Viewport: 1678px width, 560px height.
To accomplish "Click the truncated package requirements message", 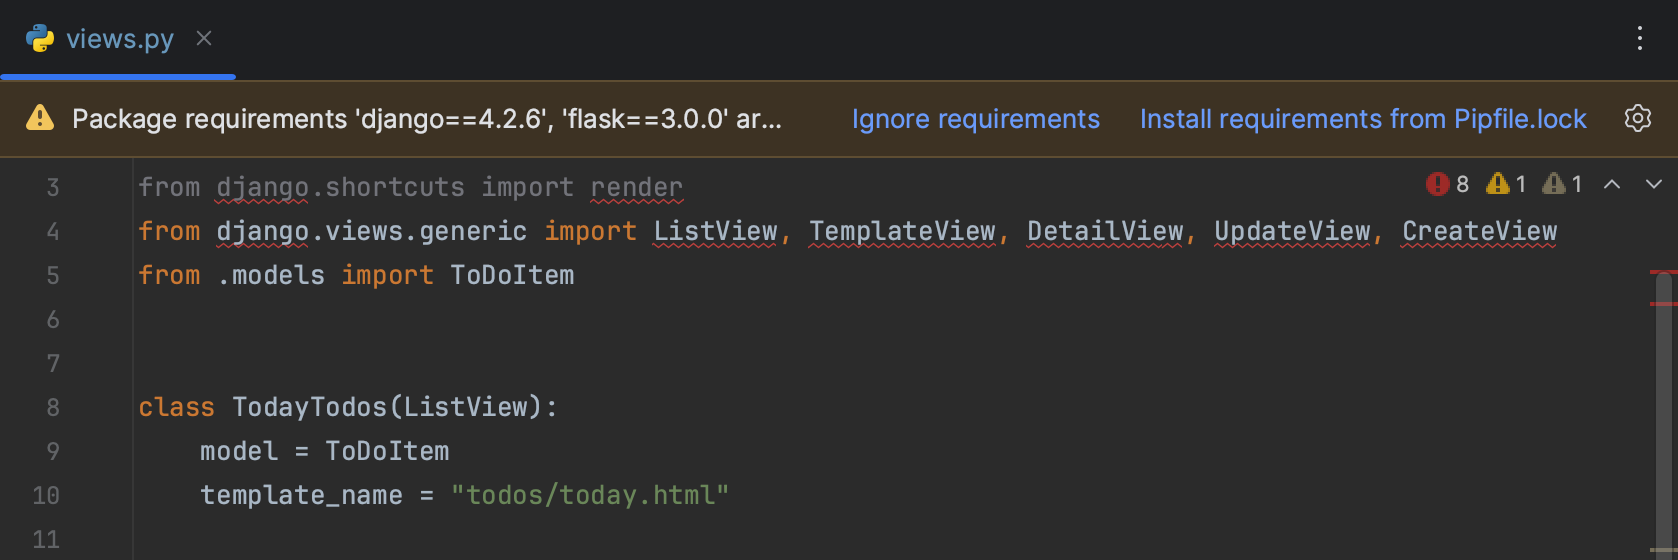I will pyautogui.click(x=427, y=119).
